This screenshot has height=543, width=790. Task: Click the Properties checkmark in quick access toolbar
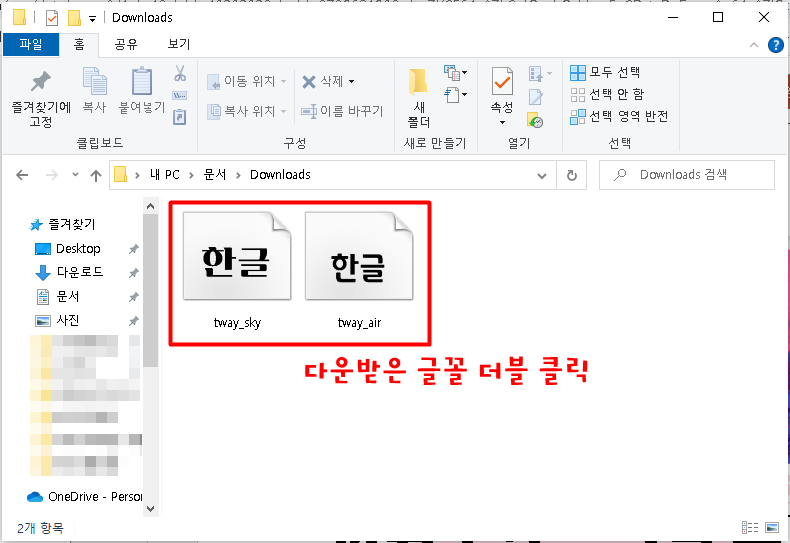coord(52,18)
